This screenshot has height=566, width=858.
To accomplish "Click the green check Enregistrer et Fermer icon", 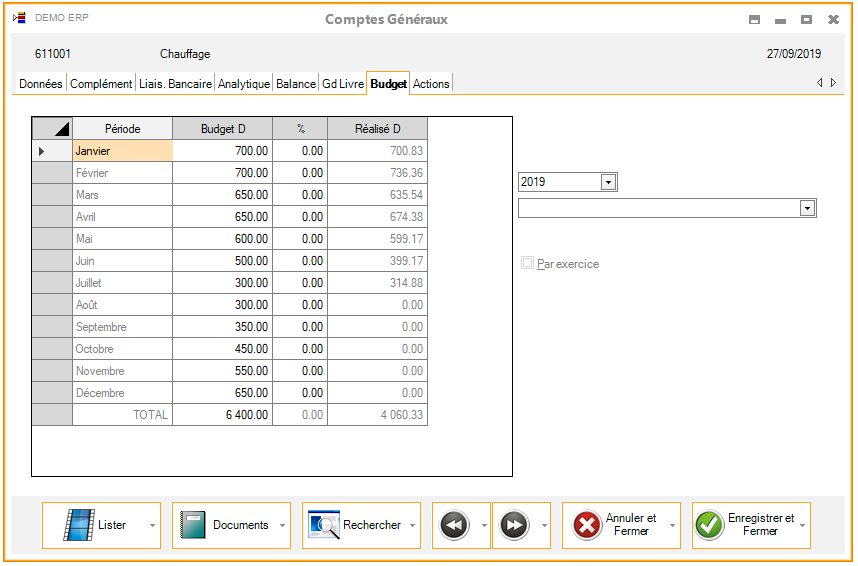I will pos(710,525).
